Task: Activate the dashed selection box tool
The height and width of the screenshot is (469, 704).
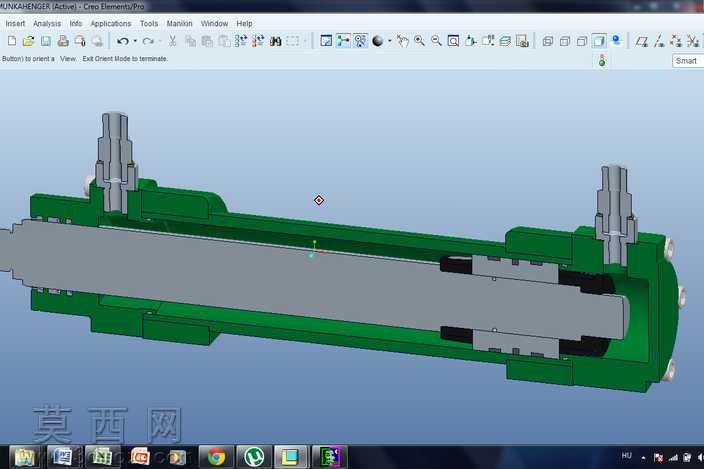Action: pos(292,41)
